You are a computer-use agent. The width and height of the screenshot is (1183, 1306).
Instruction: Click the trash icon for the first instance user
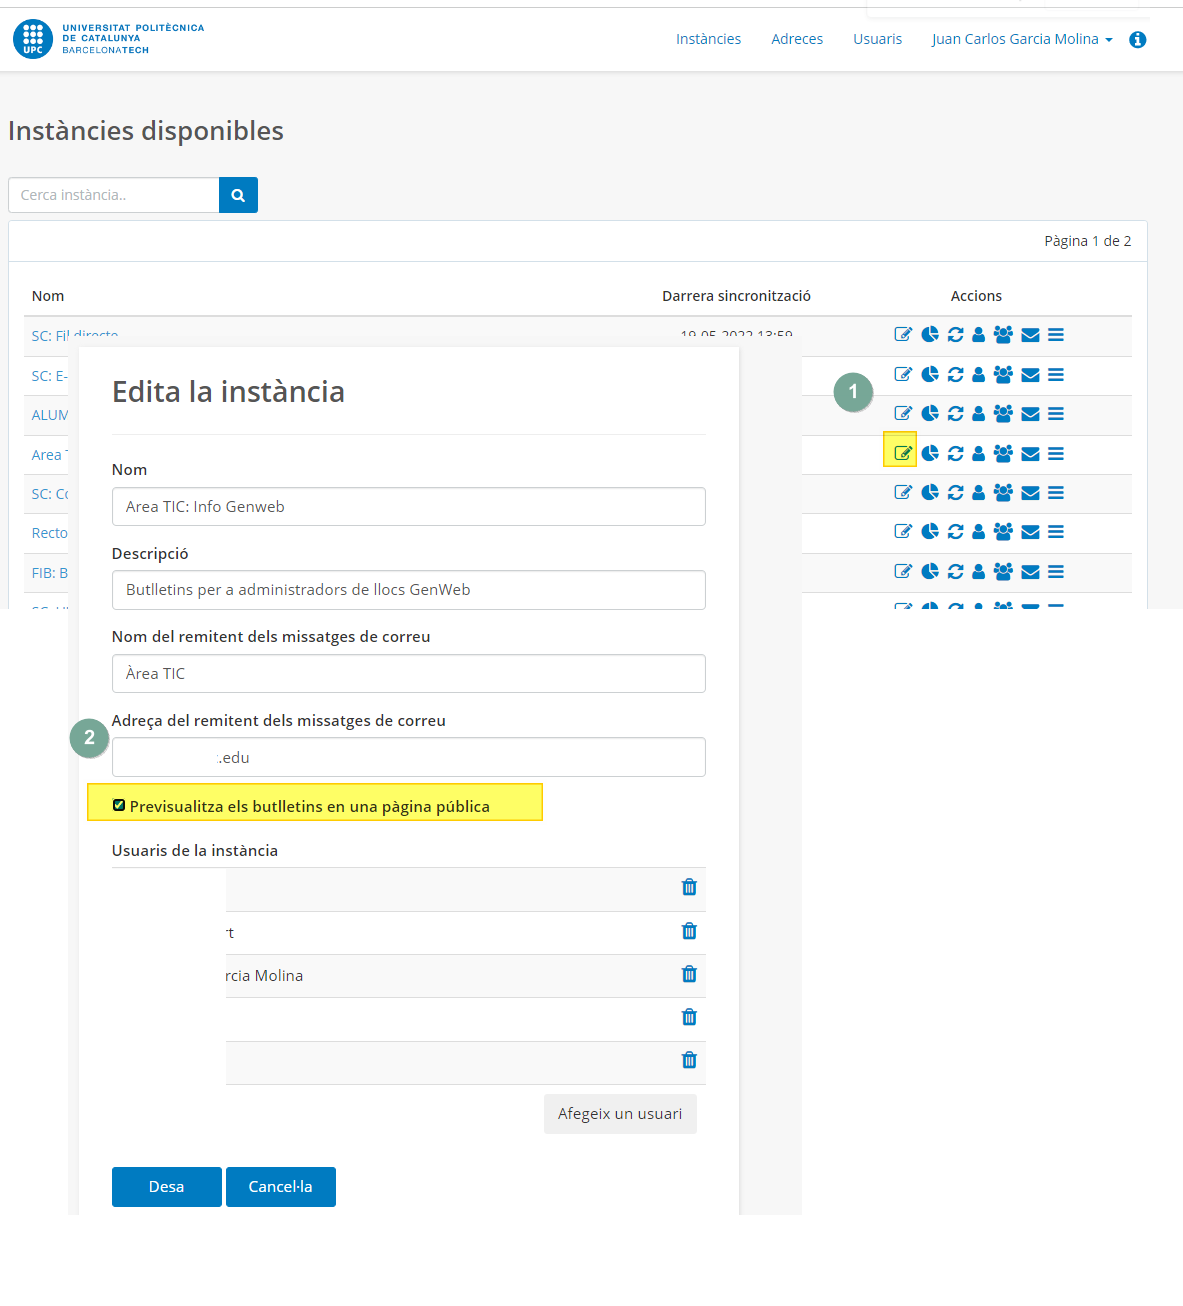pyautogui.click(x=689, y=888)
